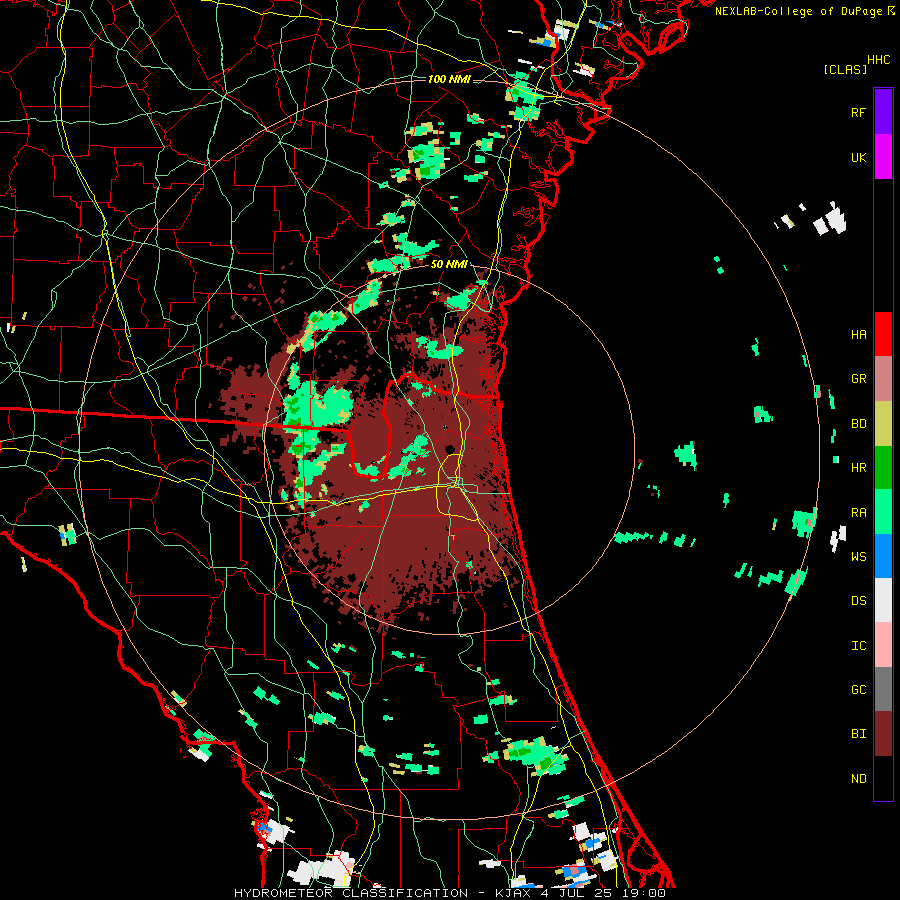Select the dusty pink GR legend swatch
Image resolution: width=900 pixels, height=900 pixels.
[883, 379]
